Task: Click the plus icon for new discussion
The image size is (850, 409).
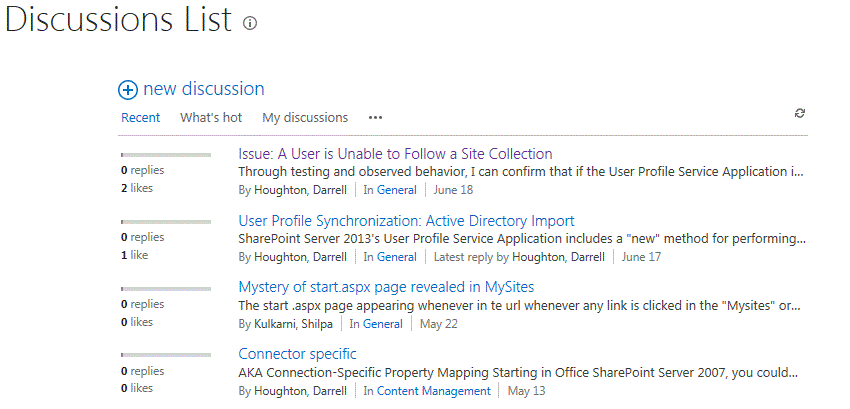Action: pyautogui.click(x=128, y=90)
